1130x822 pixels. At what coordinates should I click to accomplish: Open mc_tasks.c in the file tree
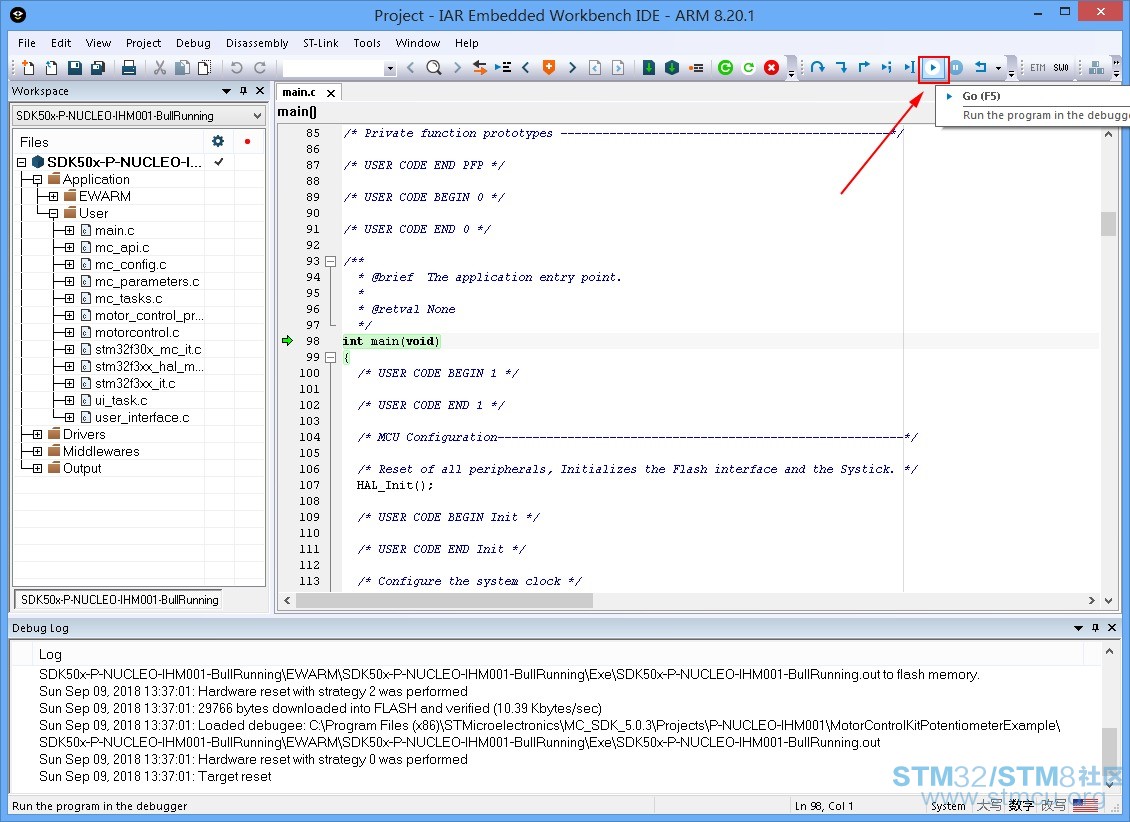128,298
